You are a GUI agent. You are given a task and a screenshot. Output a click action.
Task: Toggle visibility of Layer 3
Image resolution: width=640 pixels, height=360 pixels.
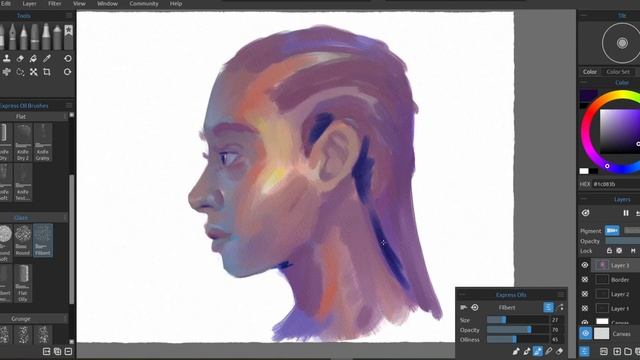(585, 265)
